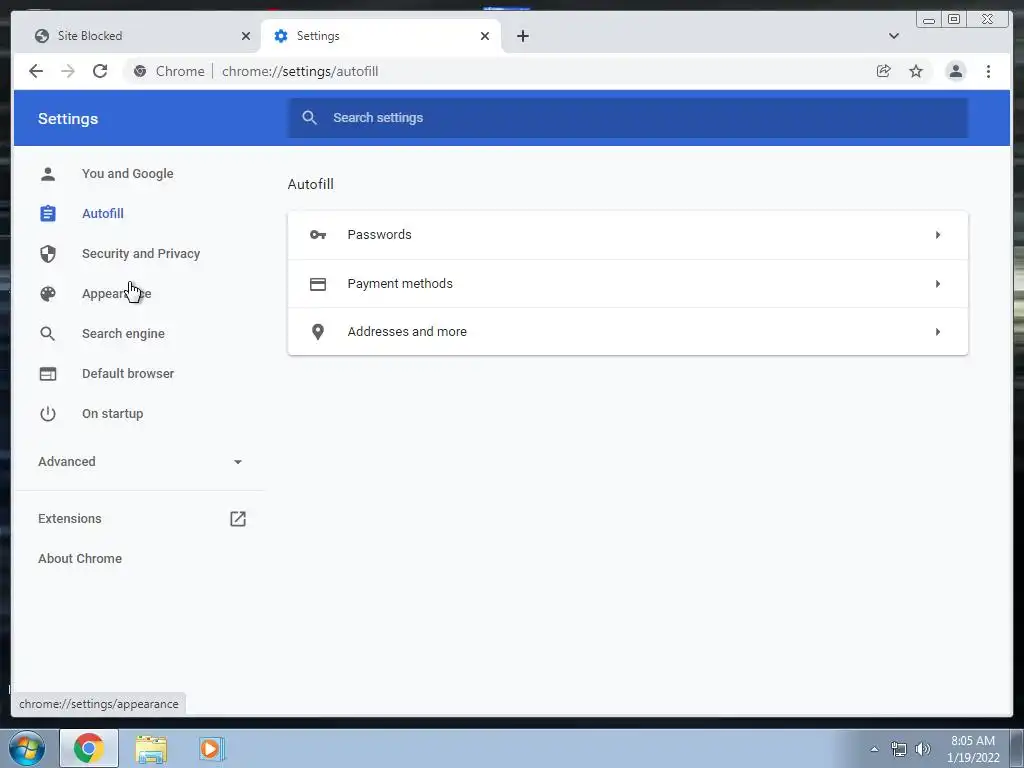Screen dimensions: 1024x768
Task: Click the forward navigation arrow
Action: click(68, 71)
